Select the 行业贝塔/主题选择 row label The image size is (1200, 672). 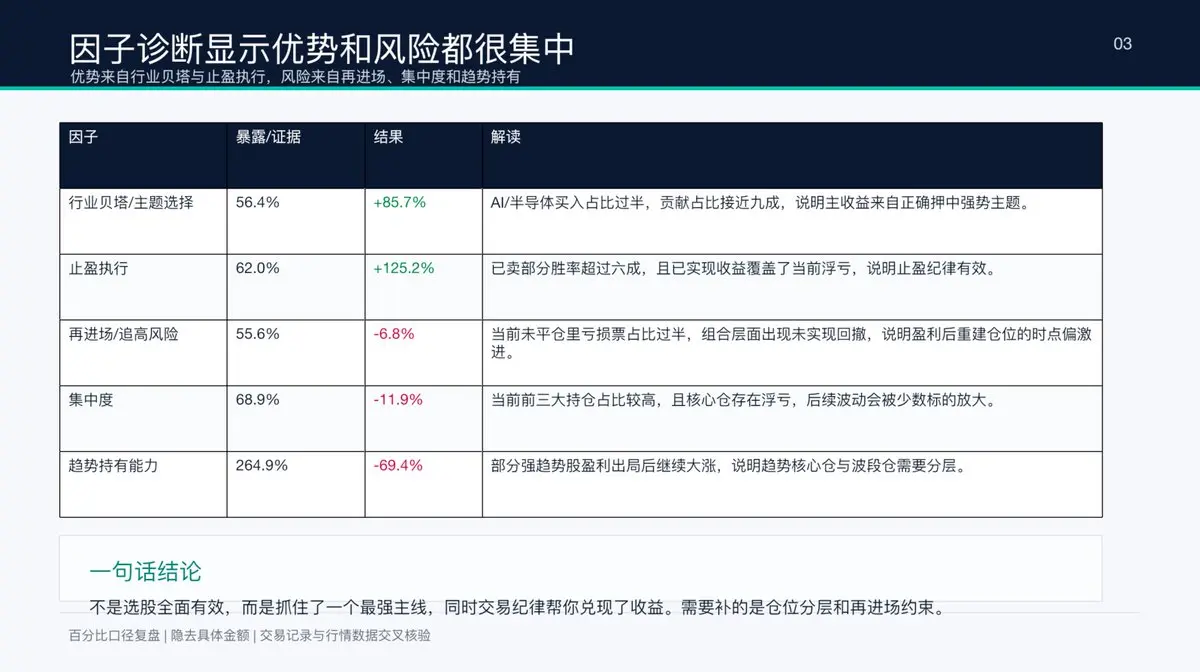pyautogui.click(x=131, y=202)
